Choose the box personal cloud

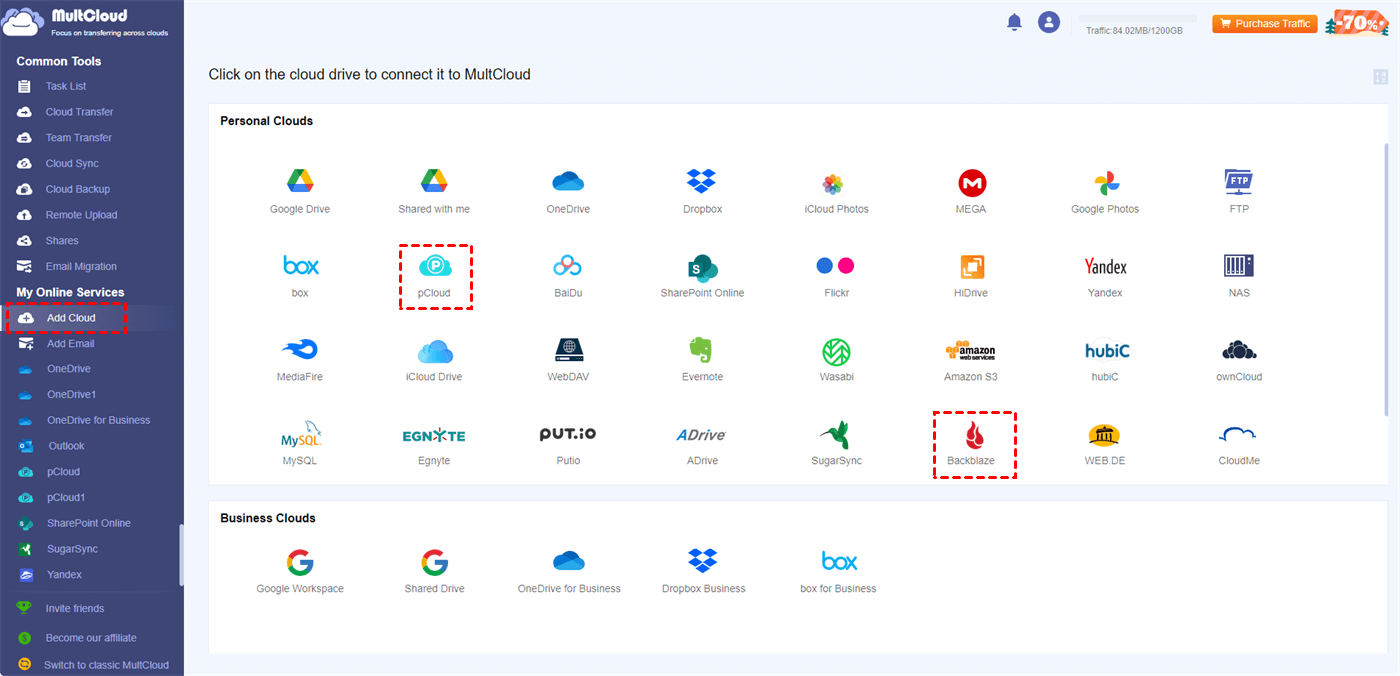coord(300,275)
